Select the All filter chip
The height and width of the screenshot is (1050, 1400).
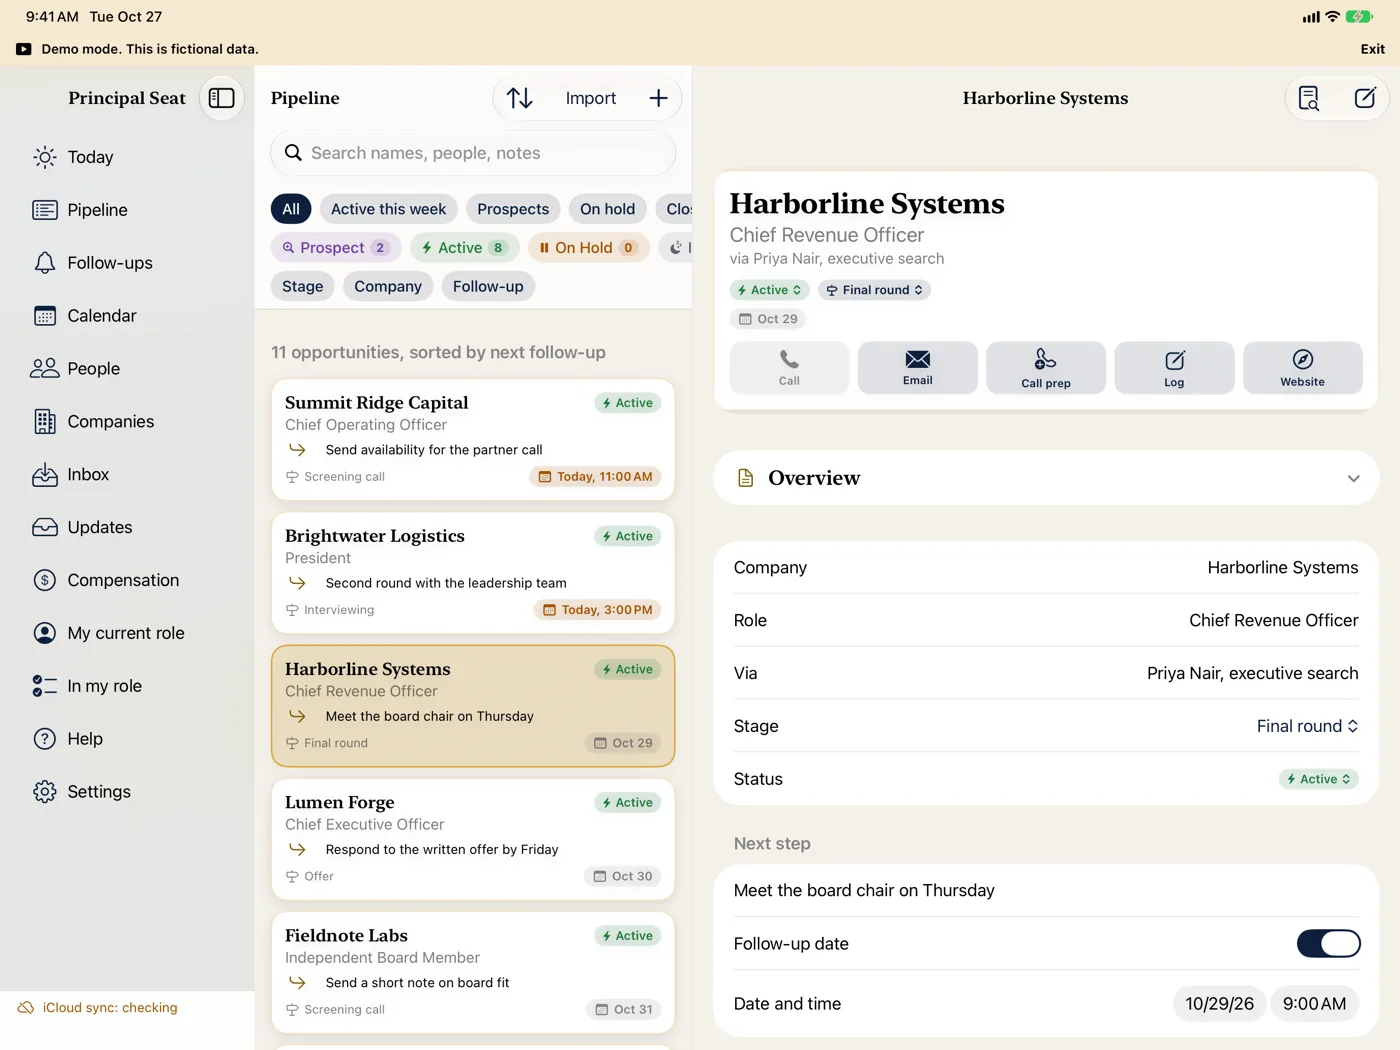coord(291,209)
